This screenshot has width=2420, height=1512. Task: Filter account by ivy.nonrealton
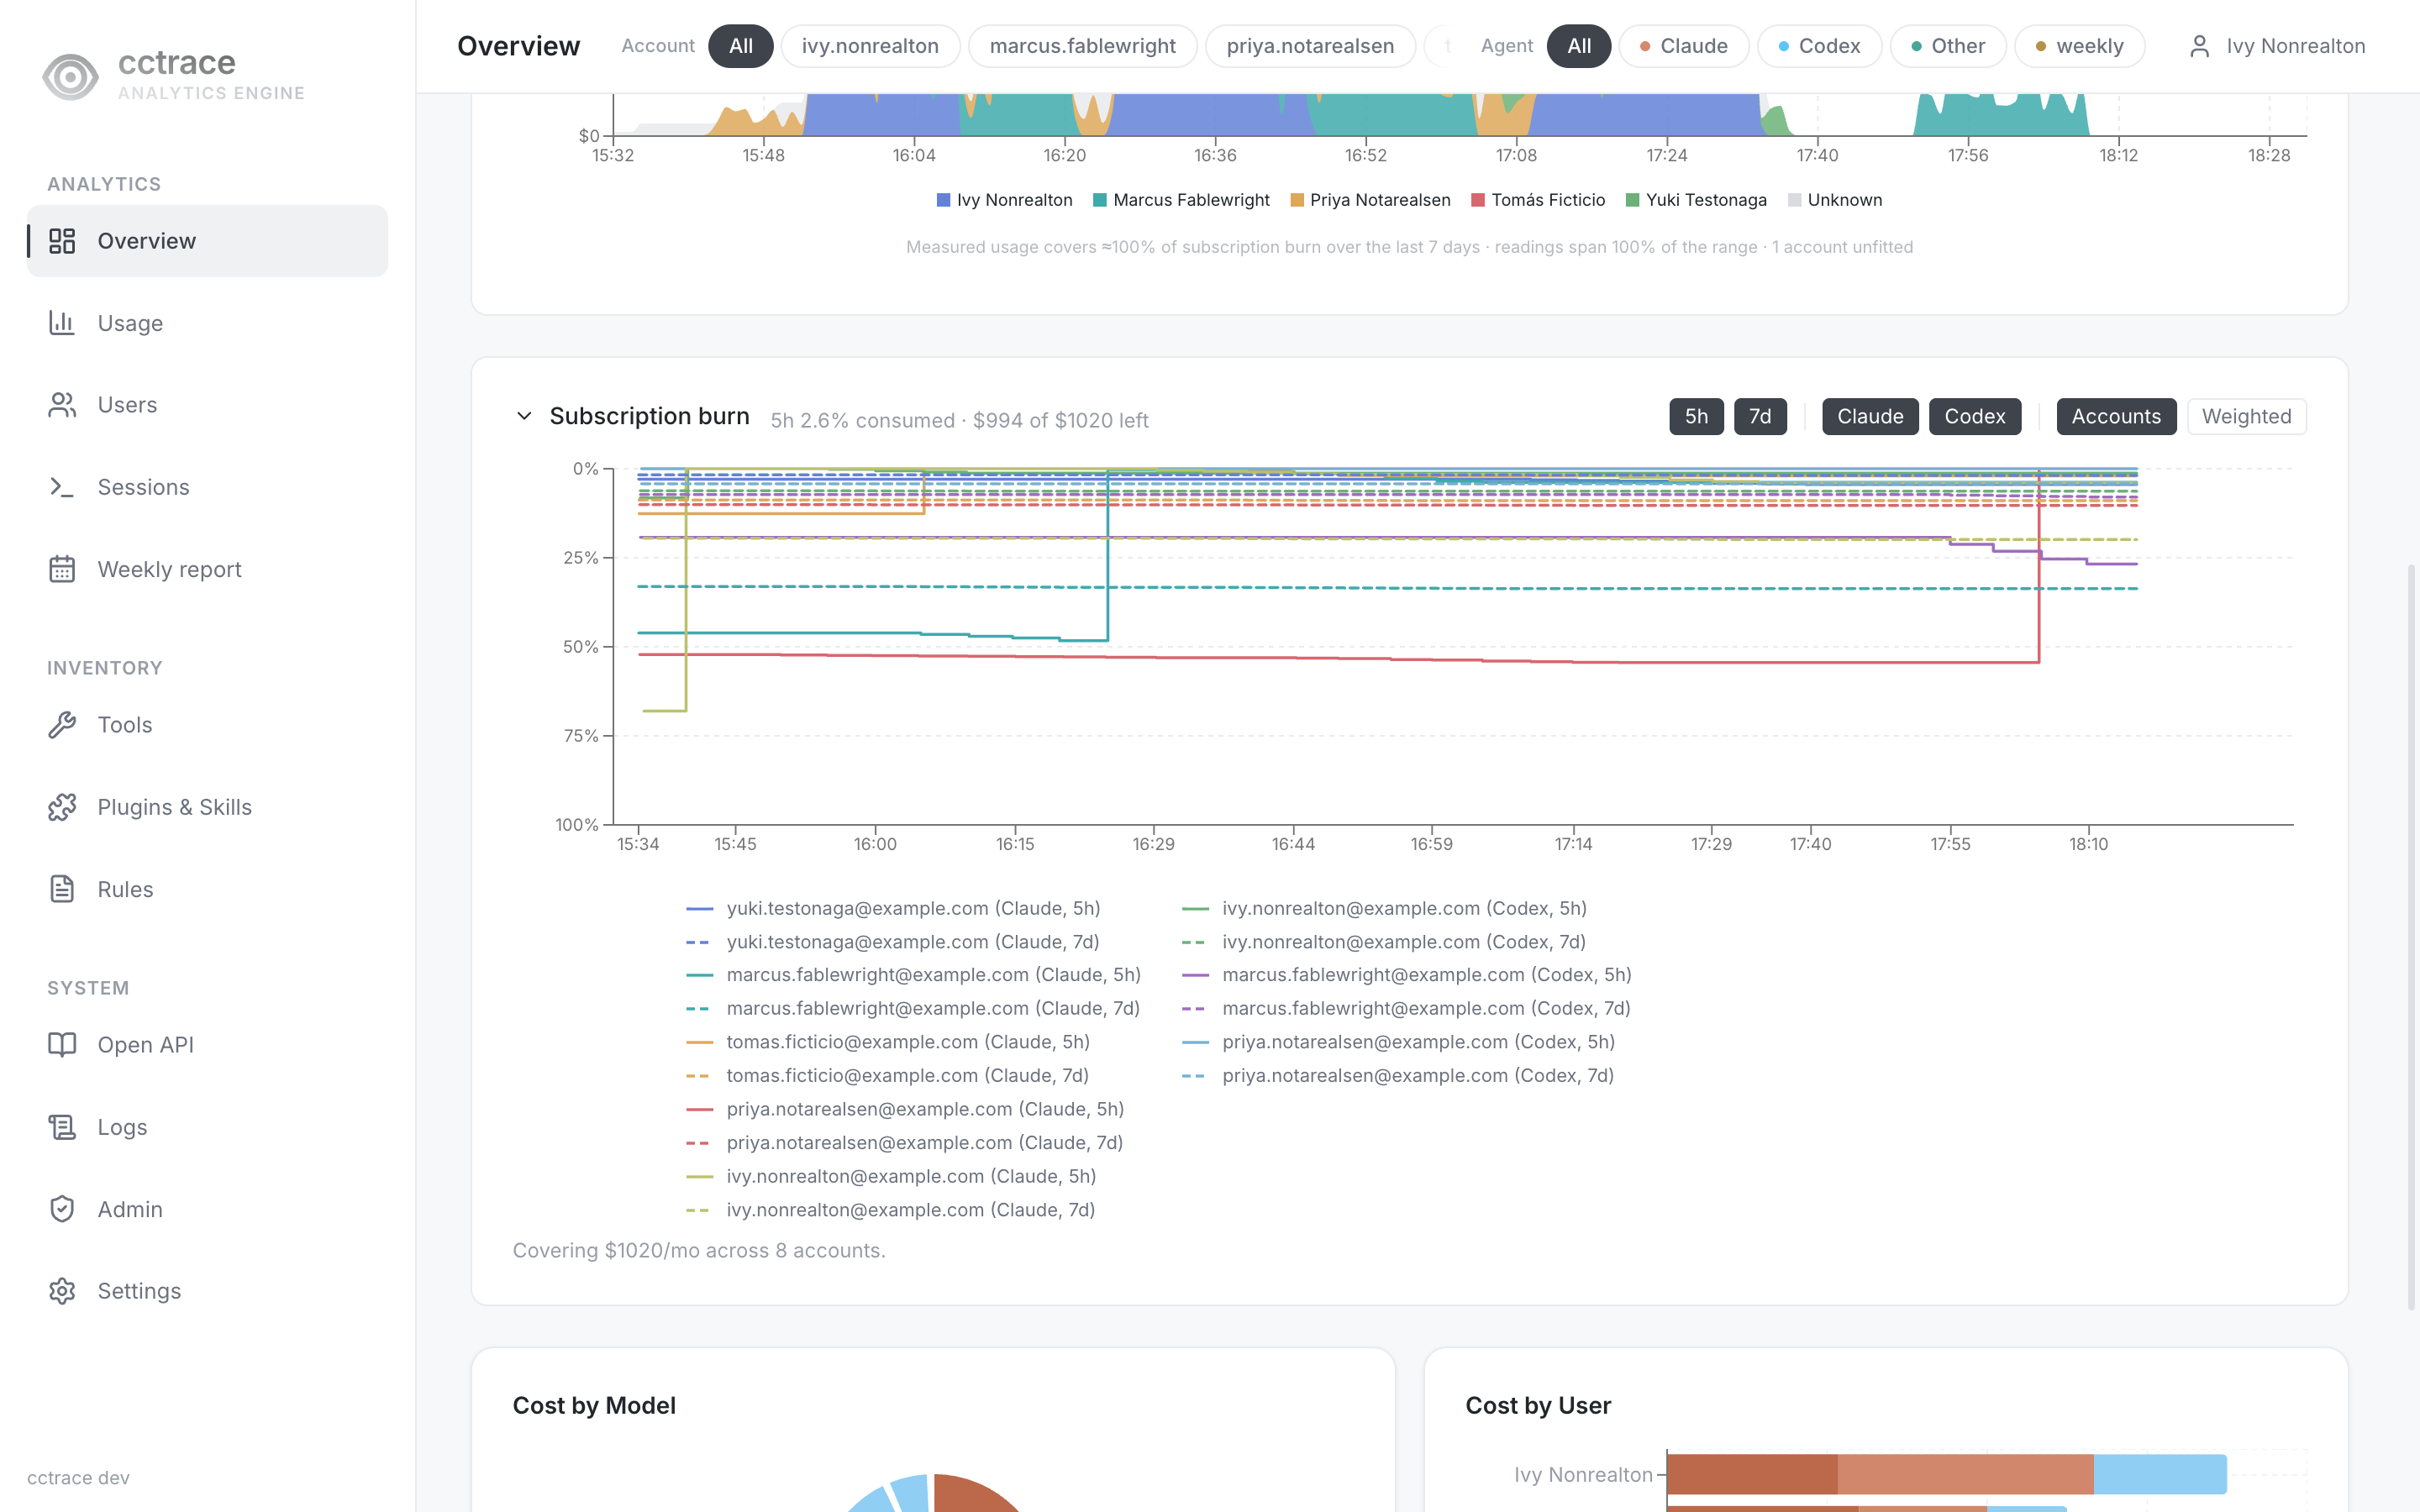[870, 46]
